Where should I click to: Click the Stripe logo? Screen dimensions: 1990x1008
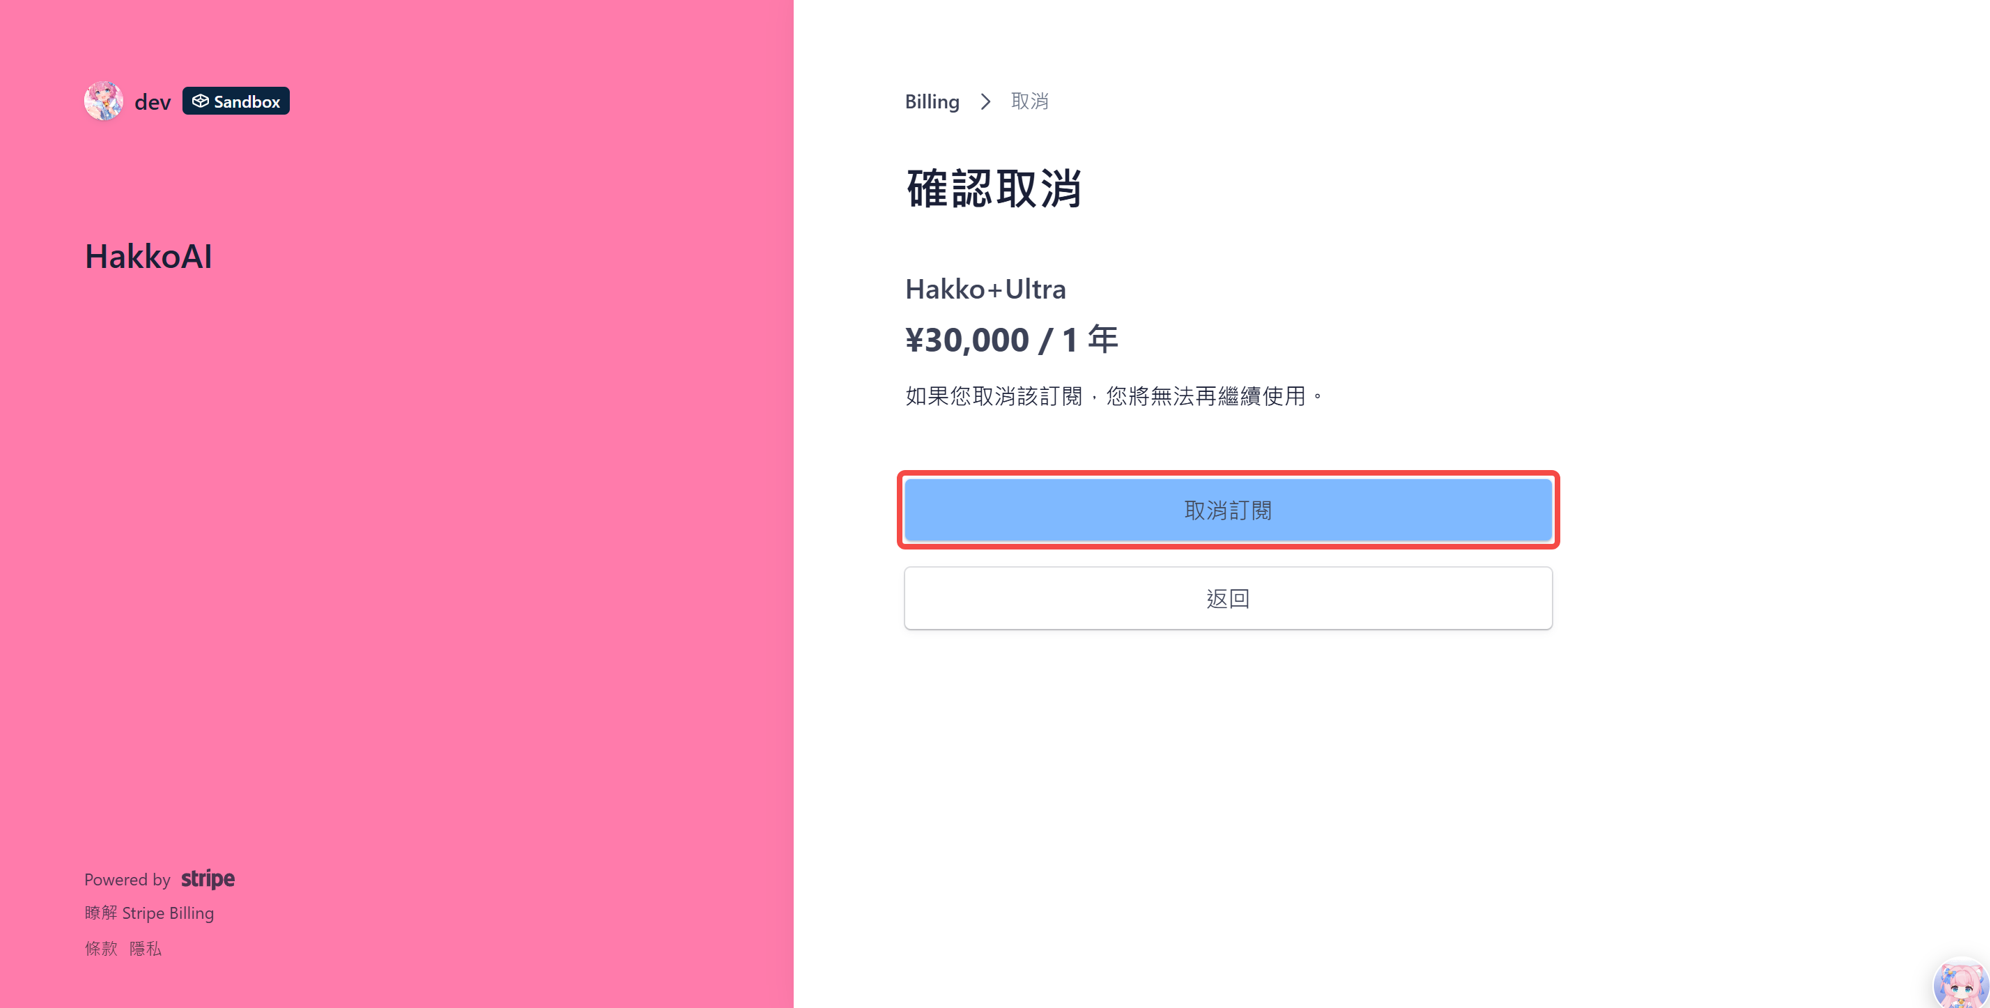coord(208,879)
